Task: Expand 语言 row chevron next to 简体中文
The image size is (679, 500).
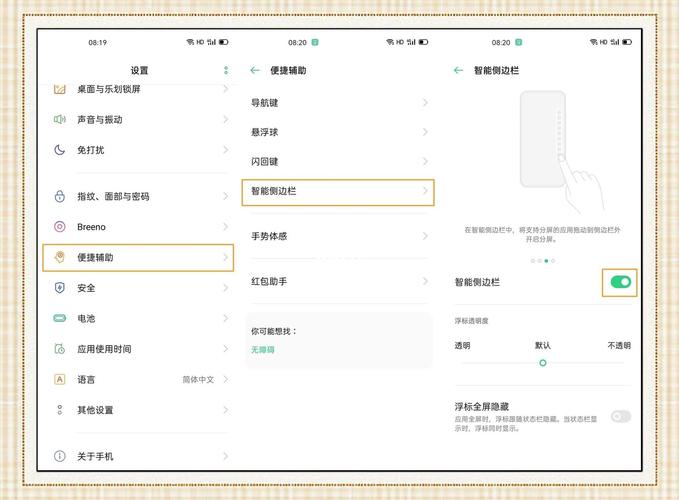Action: click(225, 379)
